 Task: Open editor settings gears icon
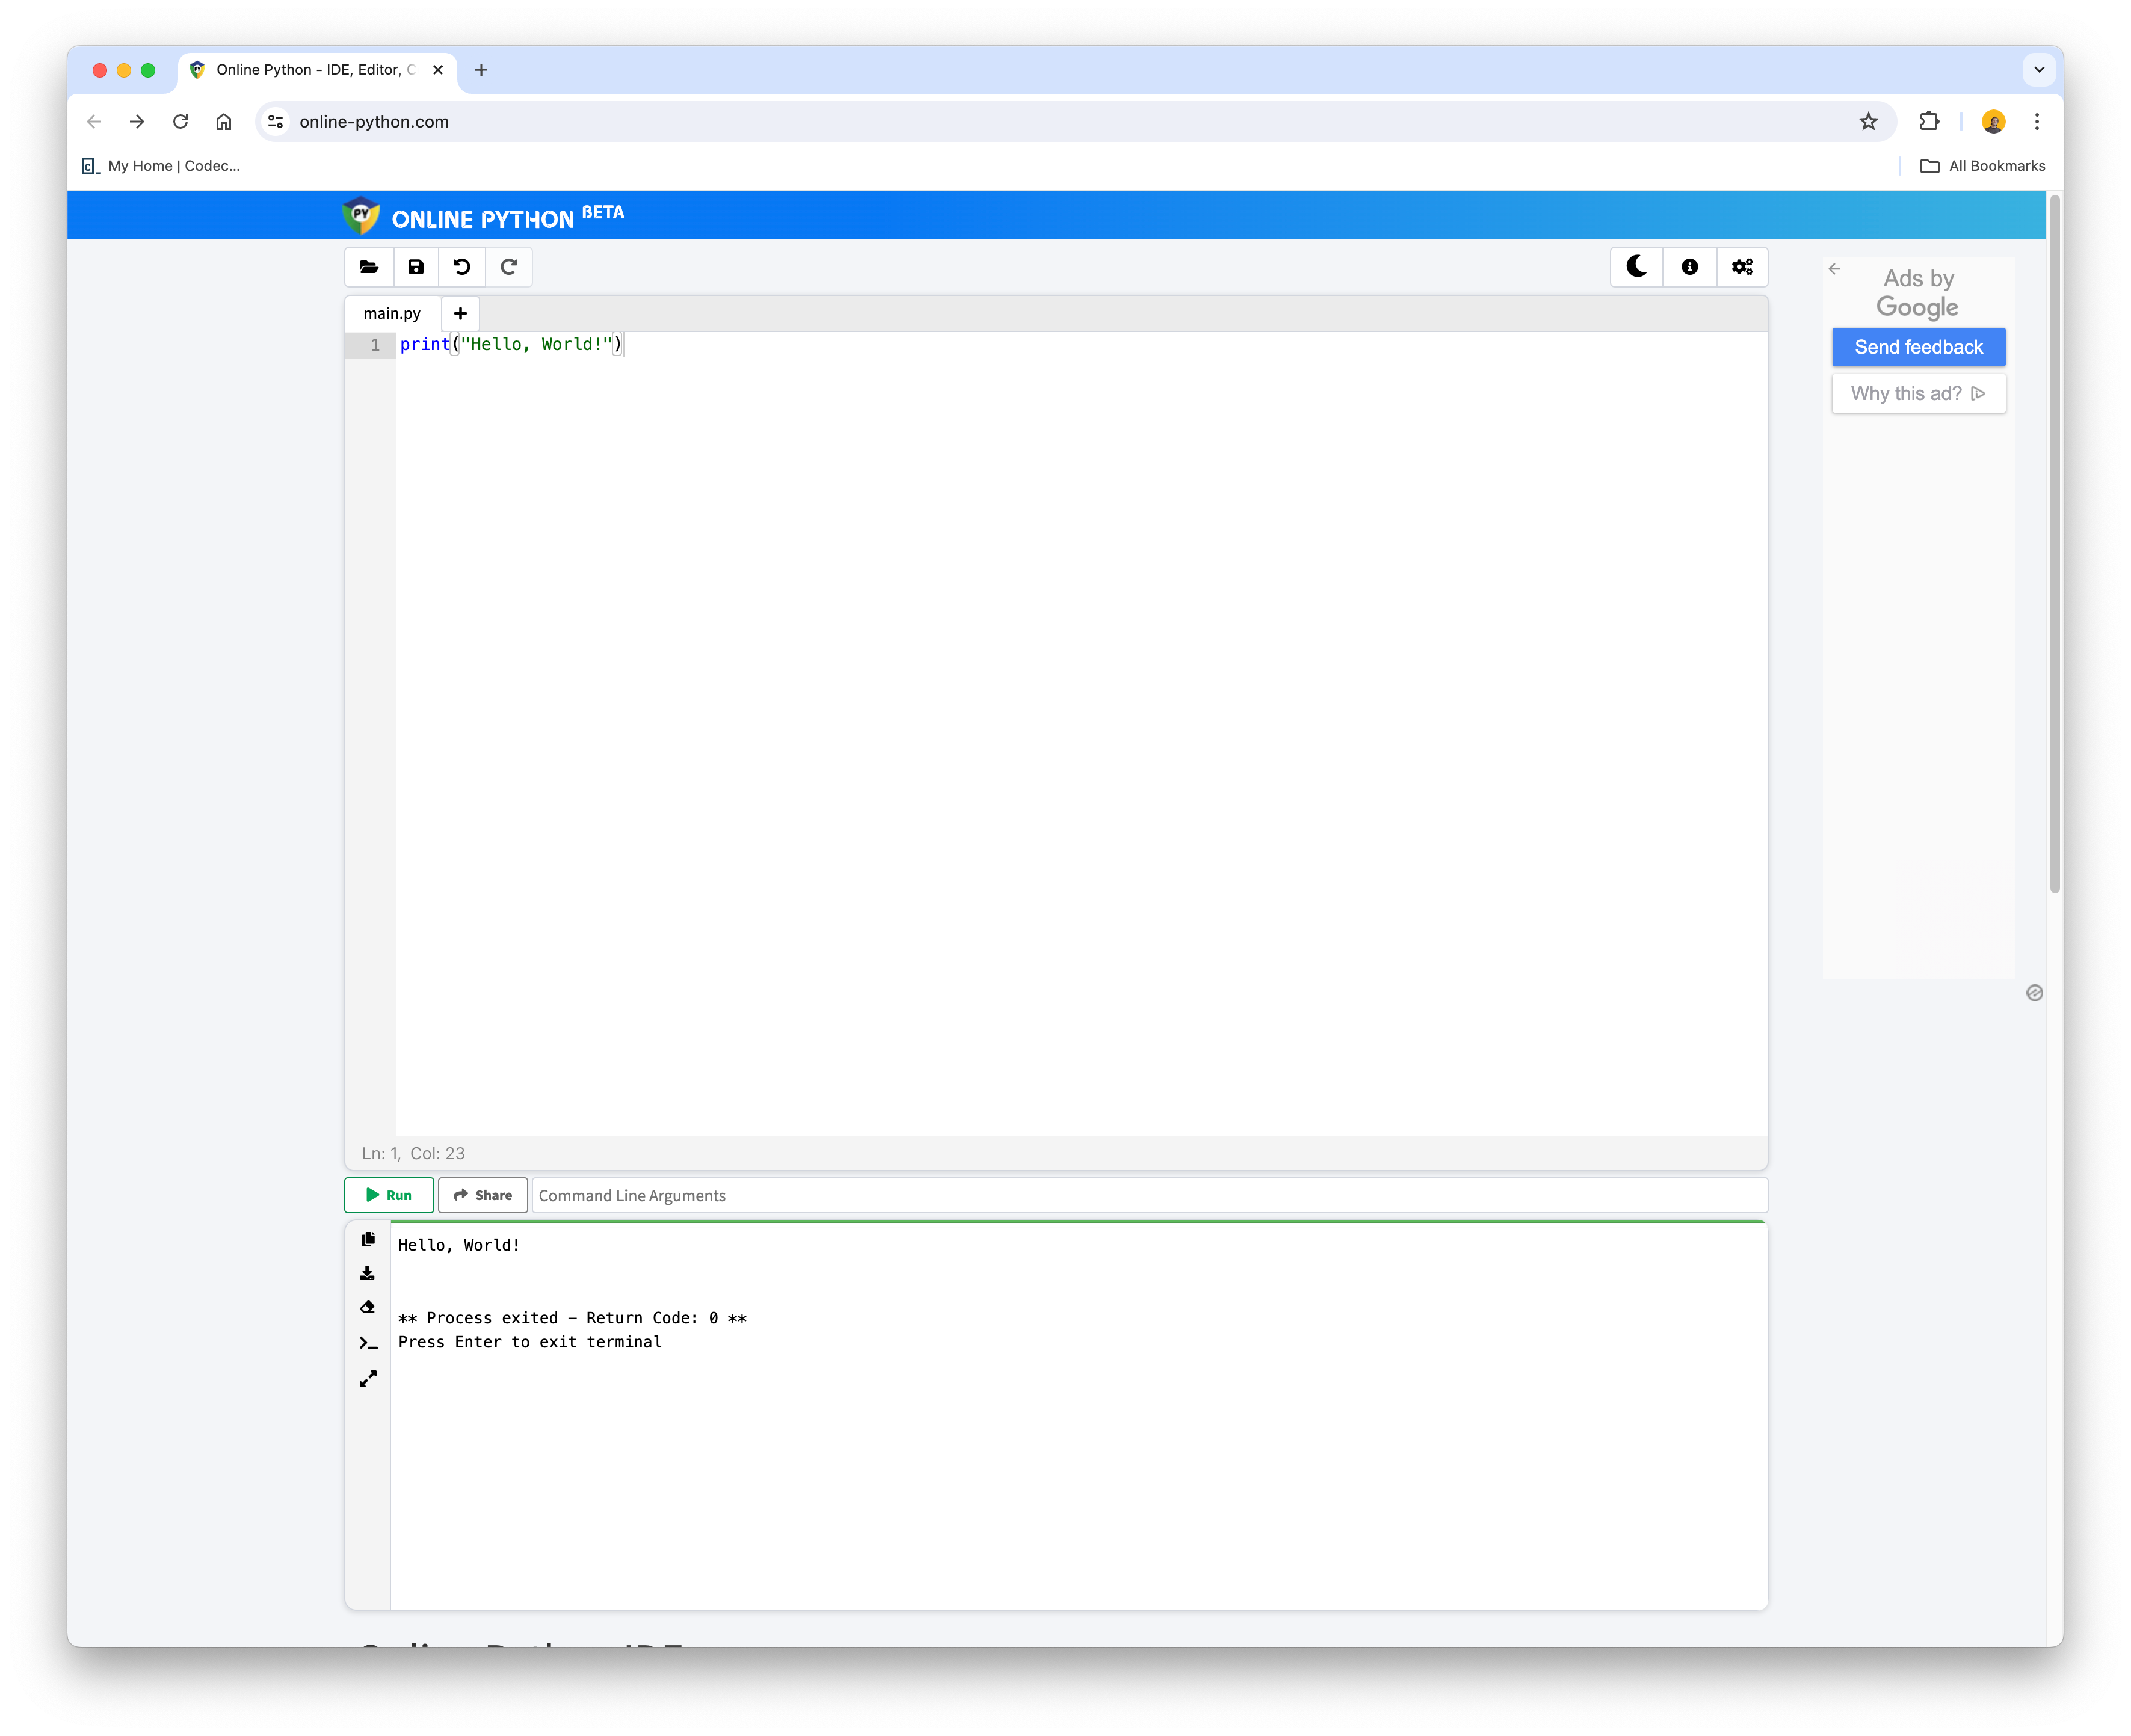click(x=1742, y=267)
